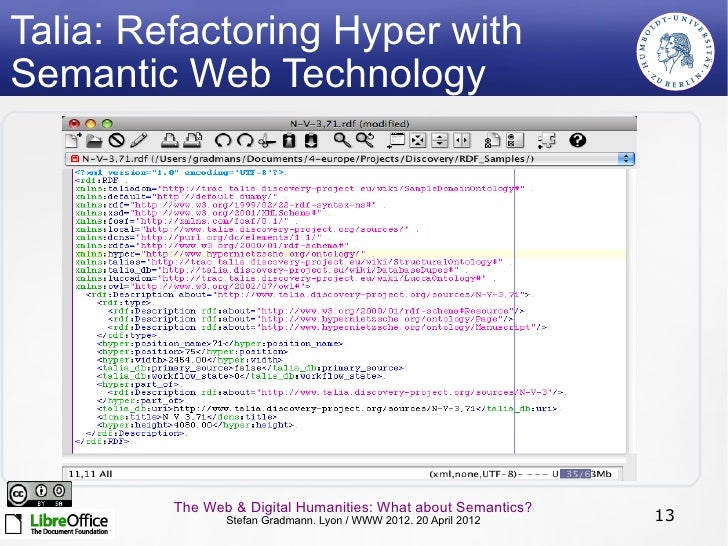Open search-and-replace magnifier with arrows
The height and width of the screenshot is (546, 728).
click(x=365, y=140)
